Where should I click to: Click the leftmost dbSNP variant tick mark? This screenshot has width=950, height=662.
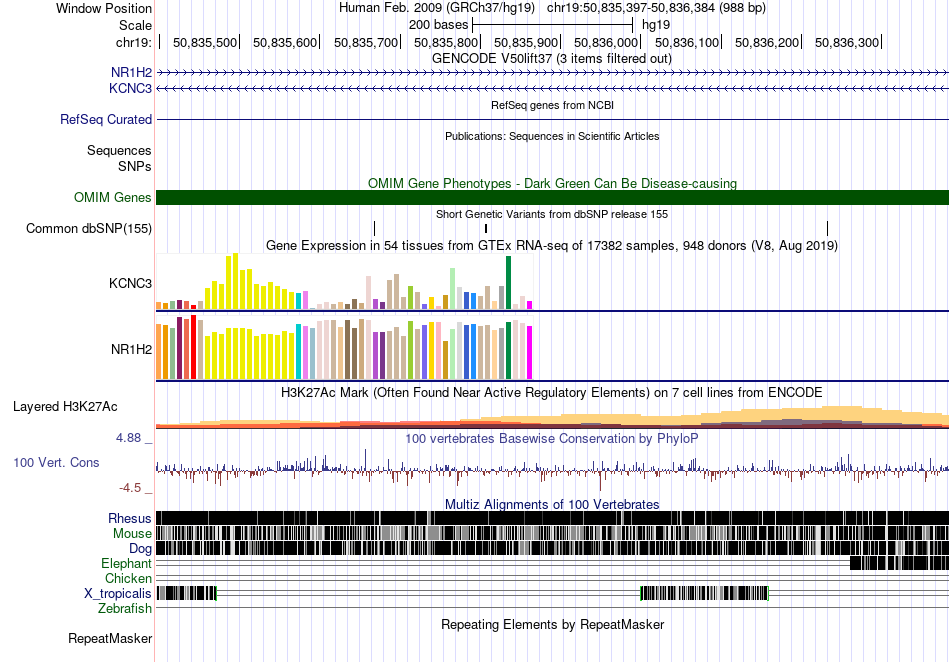point(374,228)
